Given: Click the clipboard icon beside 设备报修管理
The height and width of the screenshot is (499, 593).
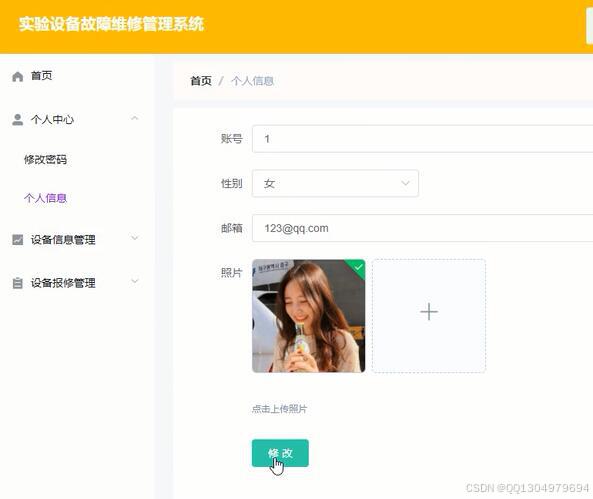Looking at the screenshot, I should [x=17, y=283].
